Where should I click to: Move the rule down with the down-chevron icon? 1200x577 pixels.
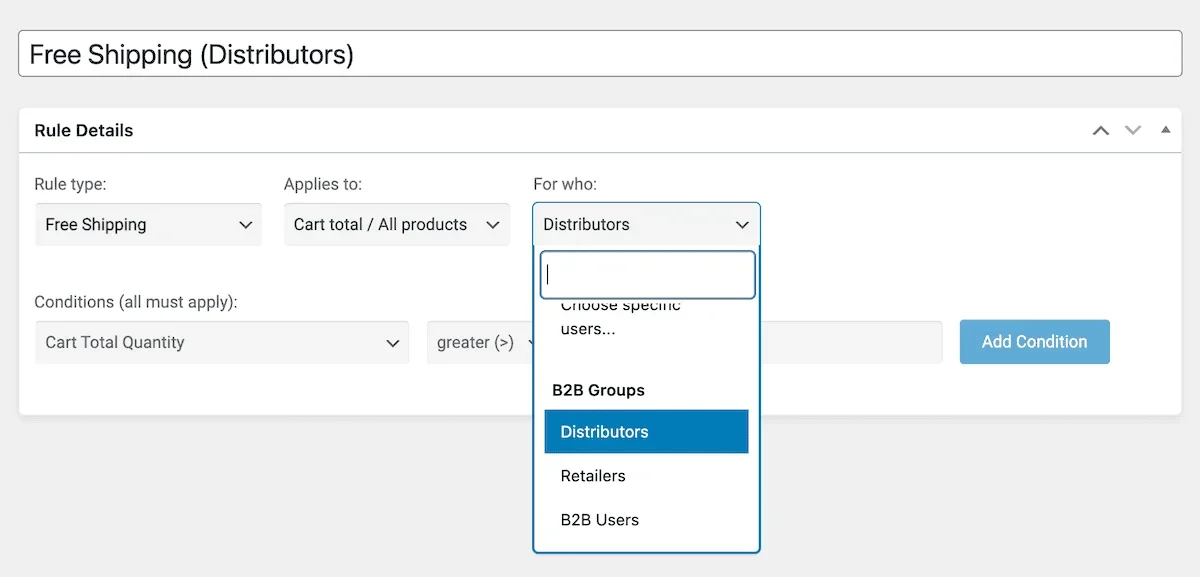point(1133,130)
